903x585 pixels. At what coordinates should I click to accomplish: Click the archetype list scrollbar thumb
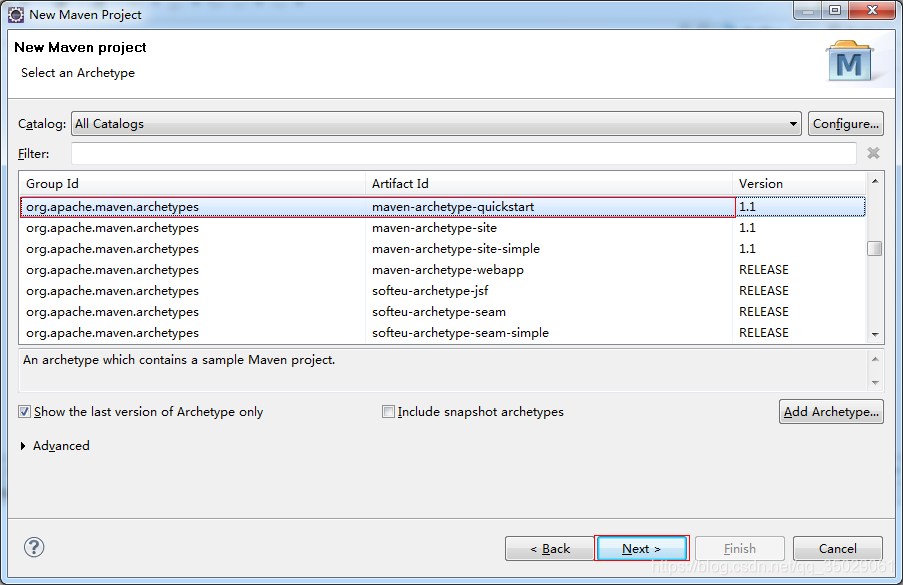coord(874,248)
